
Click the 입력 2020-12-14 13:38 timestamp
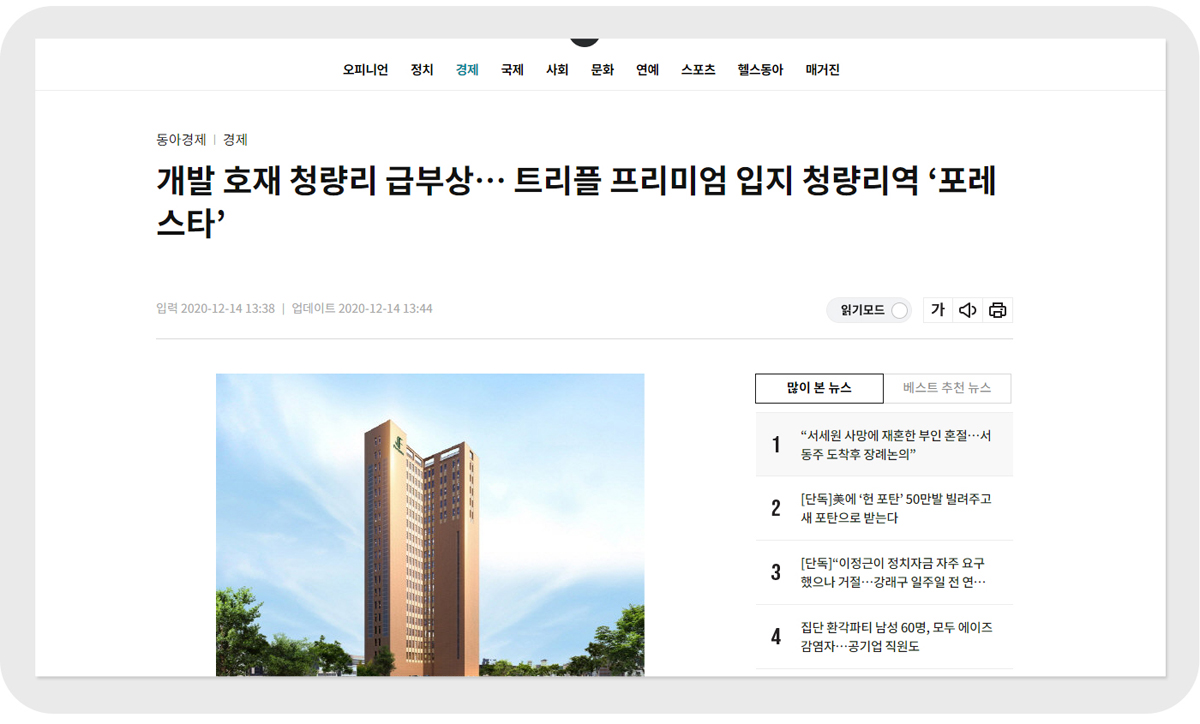(x=215, y=309)
